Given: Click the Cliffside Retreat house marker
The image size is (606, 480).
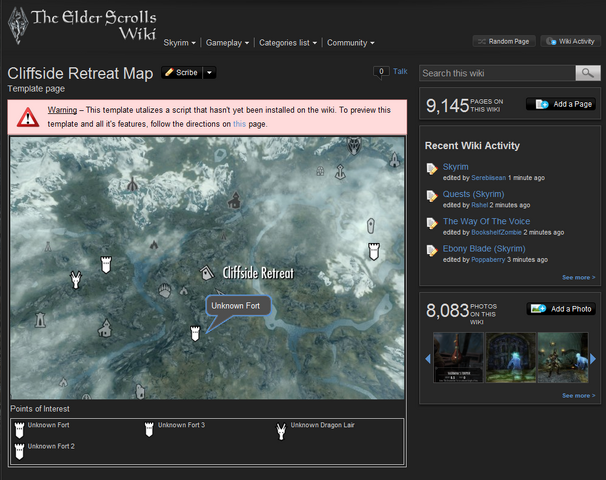Looking at the screenshot, I should point(207,273).
